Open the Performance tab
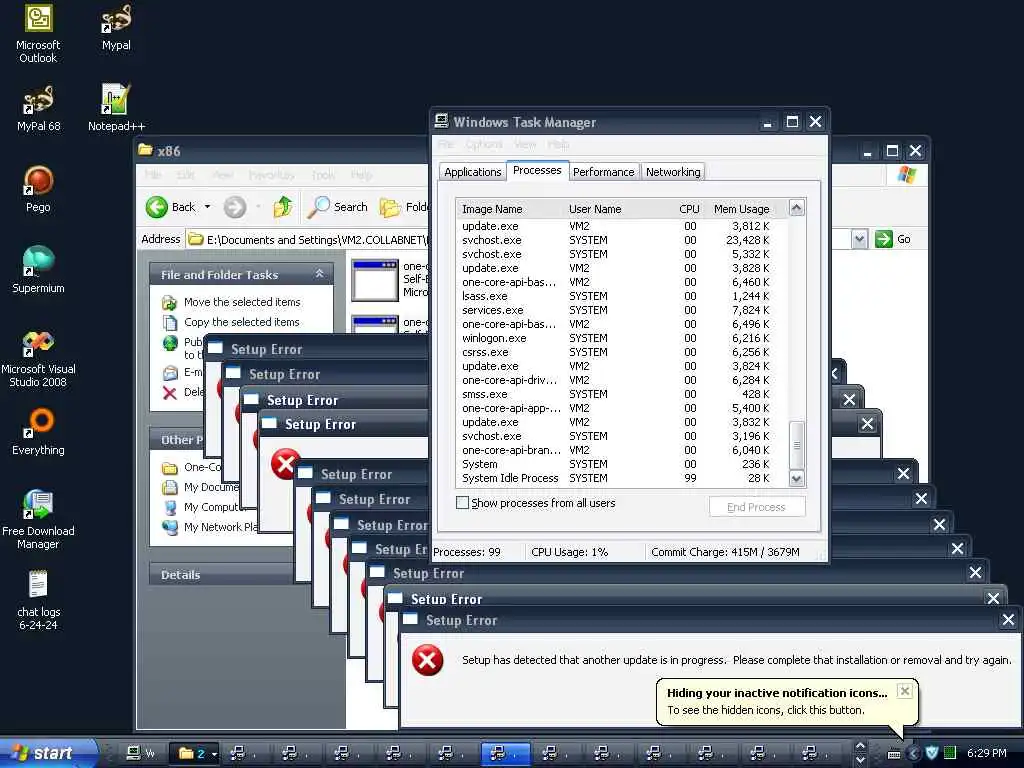Image resolution: width=1024 pixels, height=768 pixels. [x=603, y=172]
